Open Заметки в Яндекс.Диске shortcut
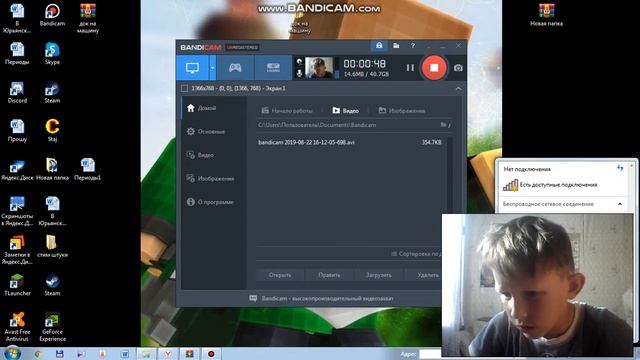The width and height of the screenshot is (640, 360). [17, 249]
